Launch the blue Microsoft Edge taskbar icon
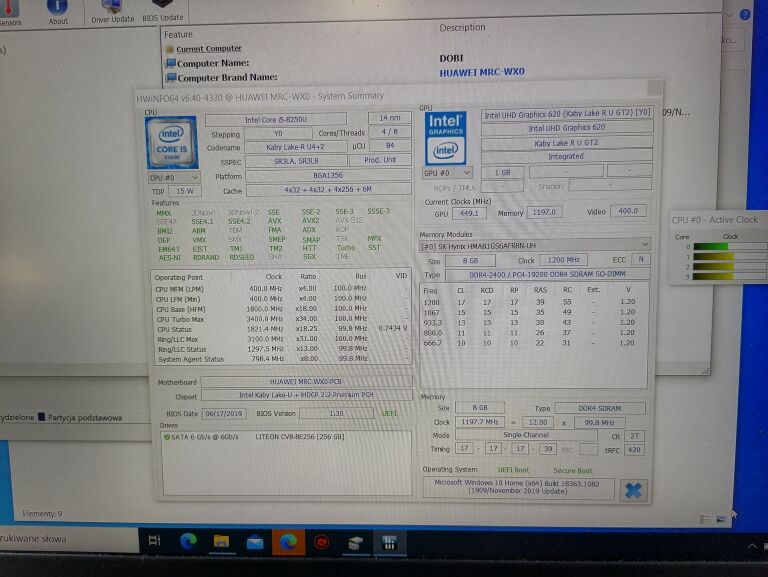 pyautogui.click(x=189, y=541)
